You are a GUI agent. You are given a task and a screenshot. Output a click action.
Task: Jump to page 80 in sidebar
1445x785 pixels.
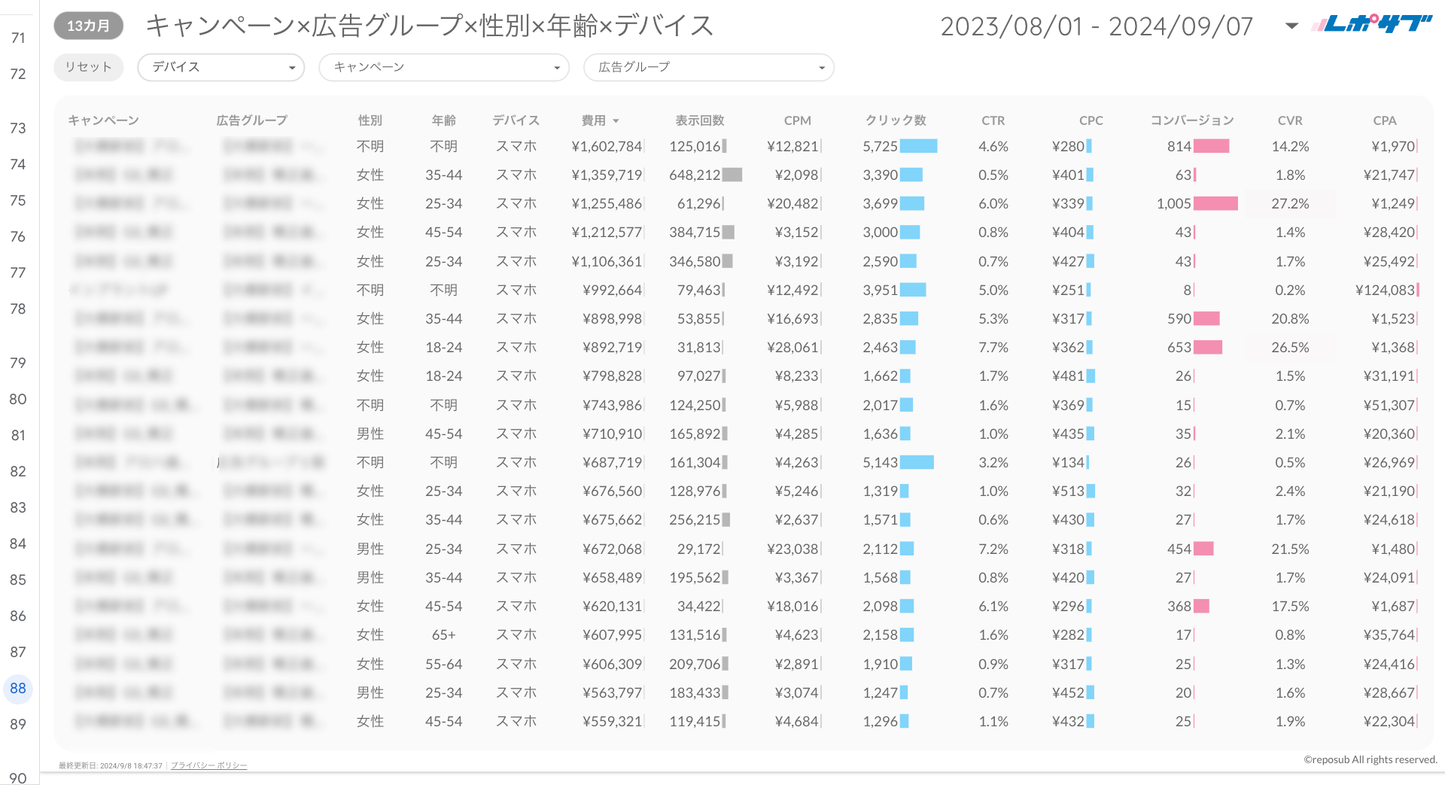point(18,399)
